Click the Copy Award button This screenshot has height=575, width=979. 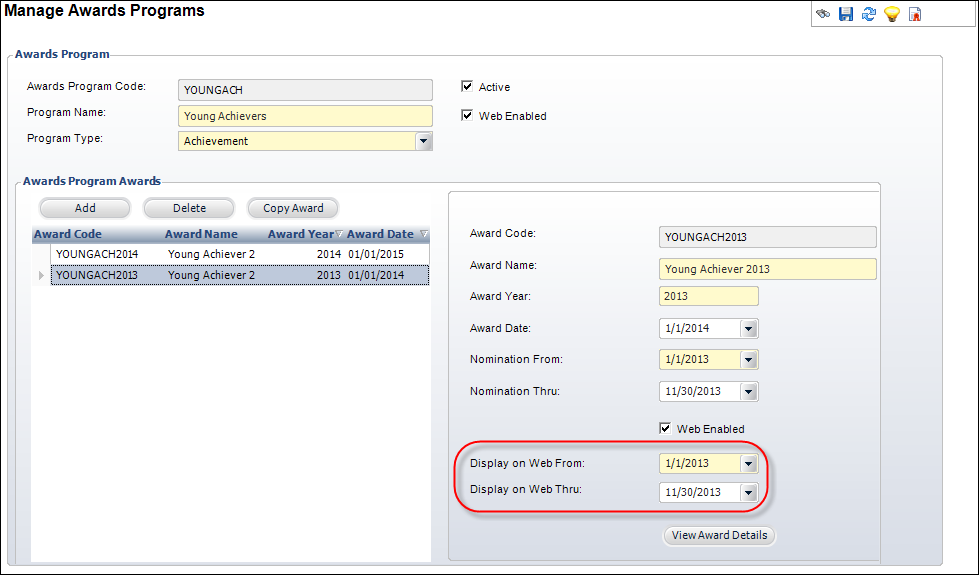(293, 208)
